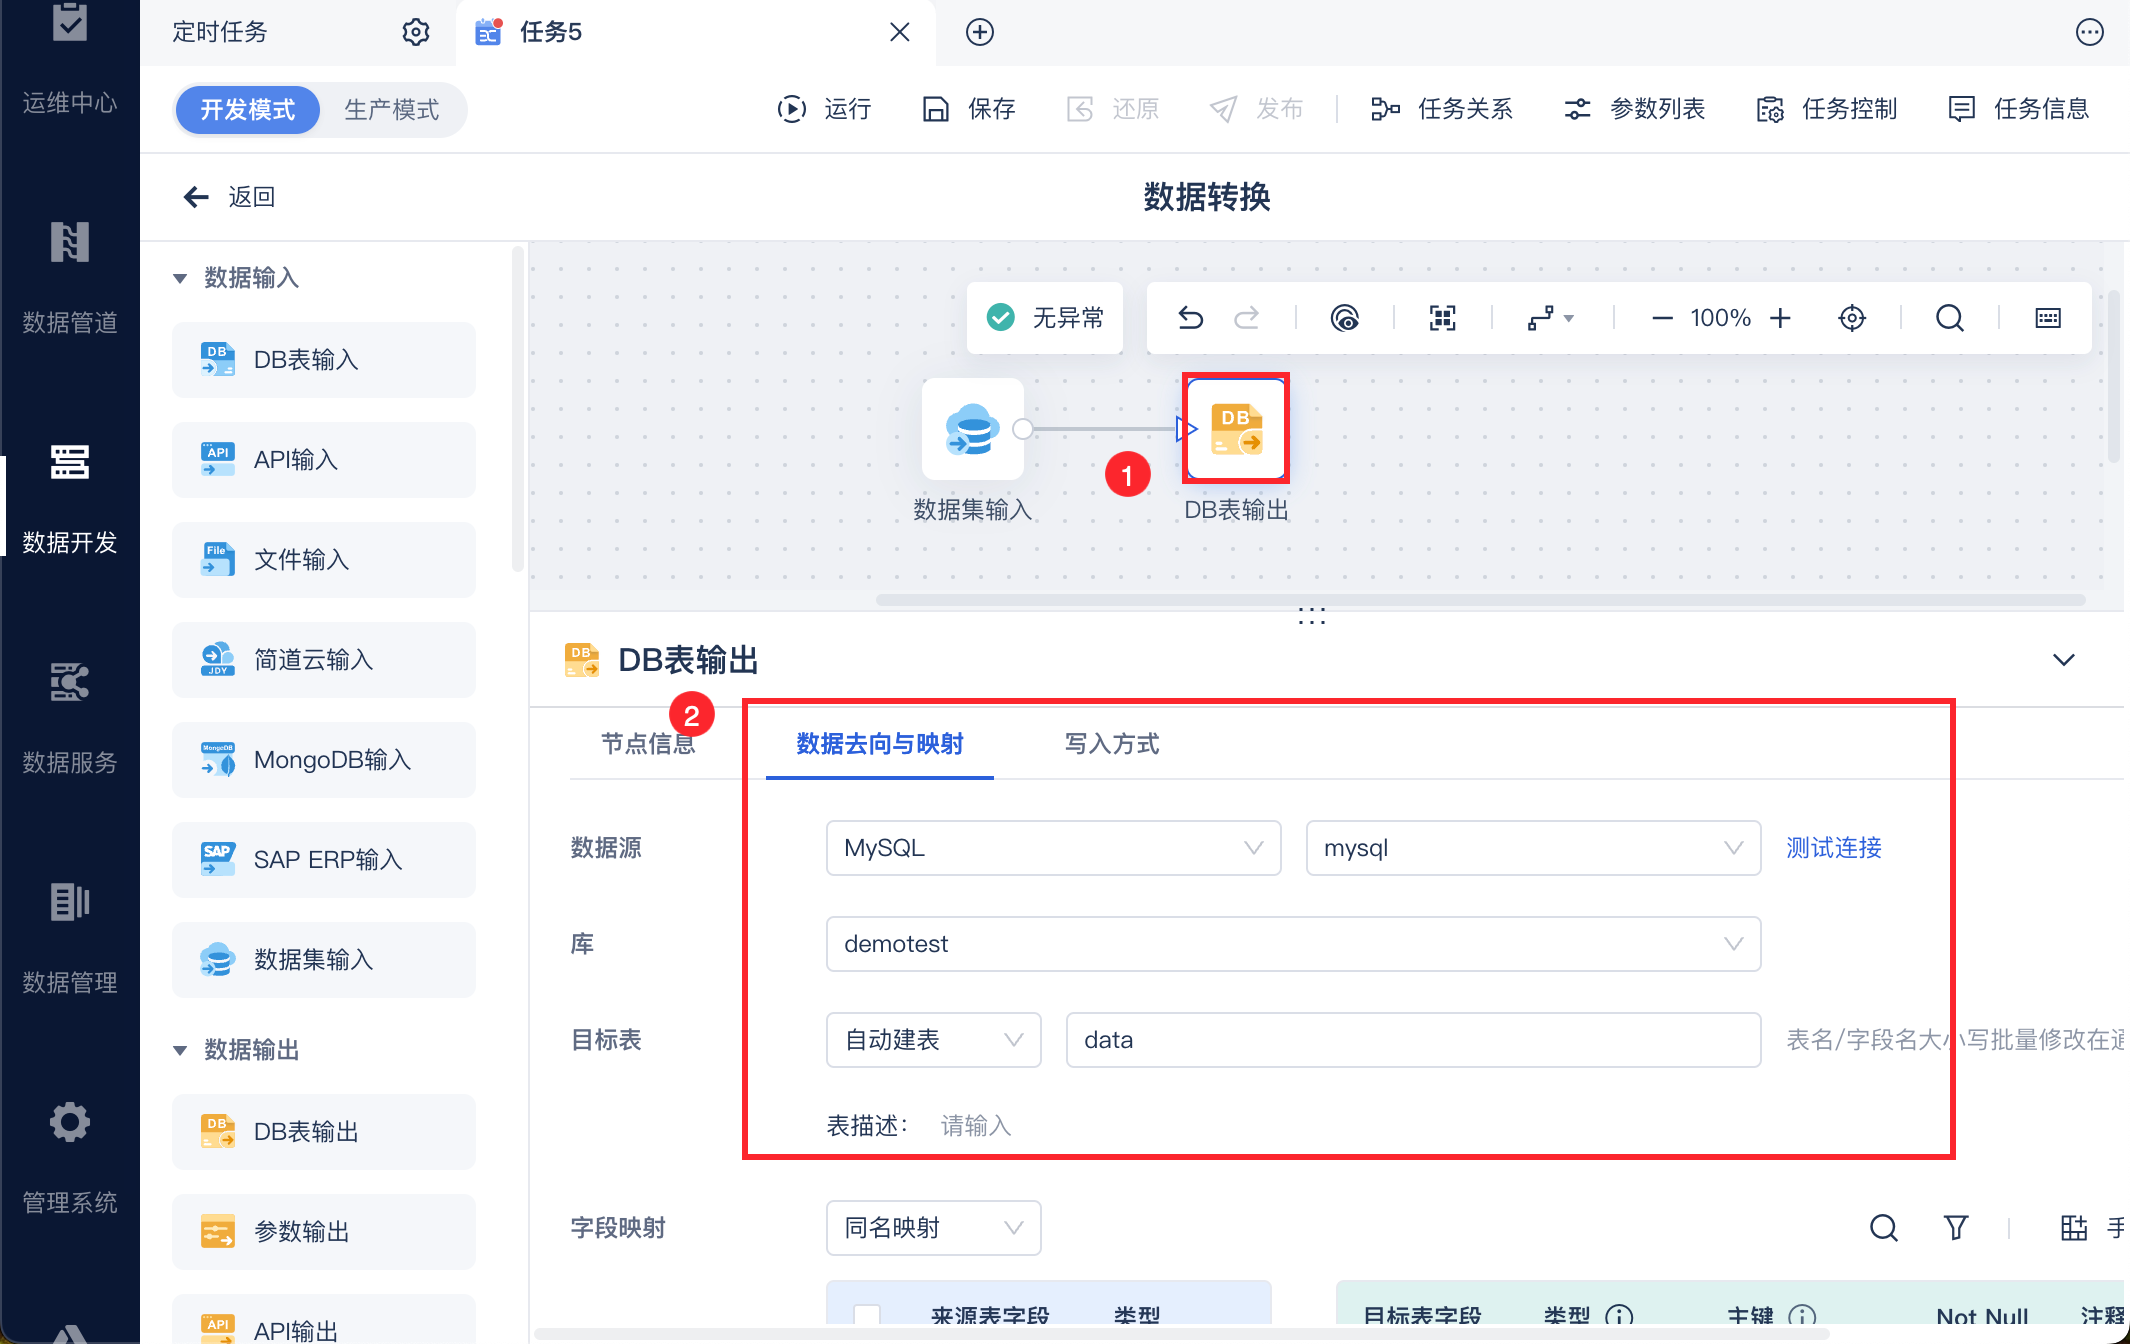Switch to the 写入方式 tab
This screenshot has height=1344, width=2130.
click(1111, 744)
